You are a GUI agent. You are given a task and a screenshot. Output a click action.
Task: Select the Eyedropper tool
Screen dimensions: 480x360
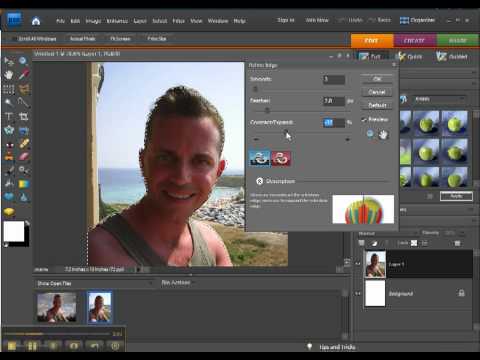click(23, 75)
